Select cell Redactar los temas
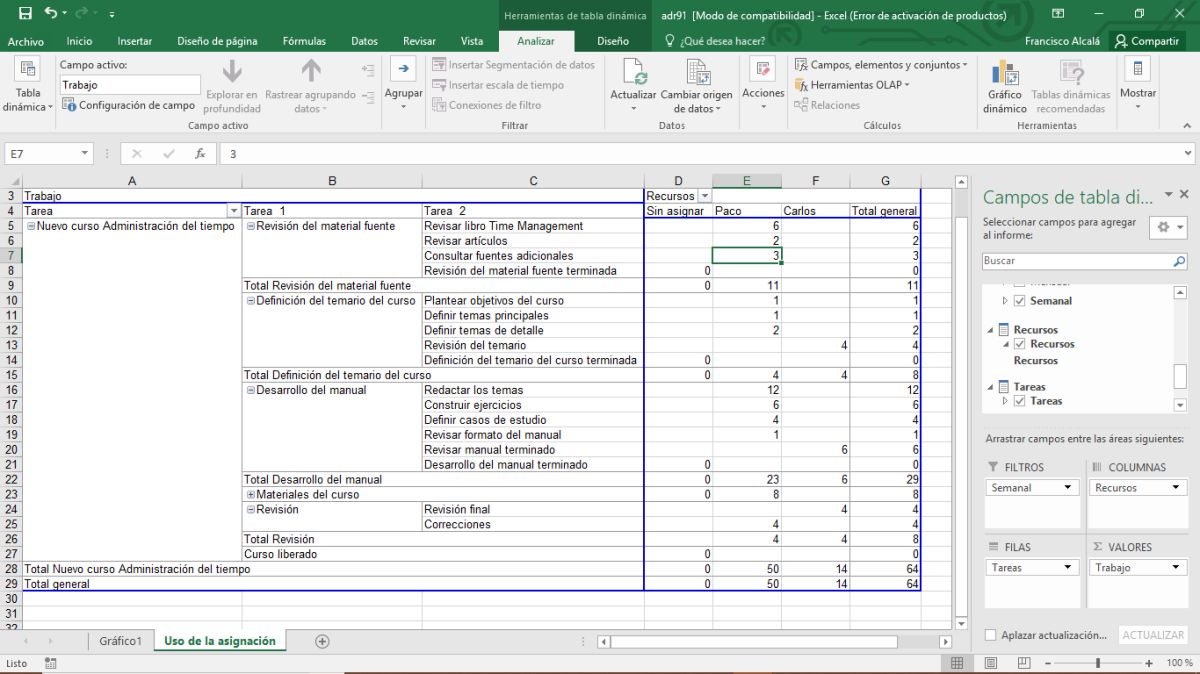 coord(532,390)
